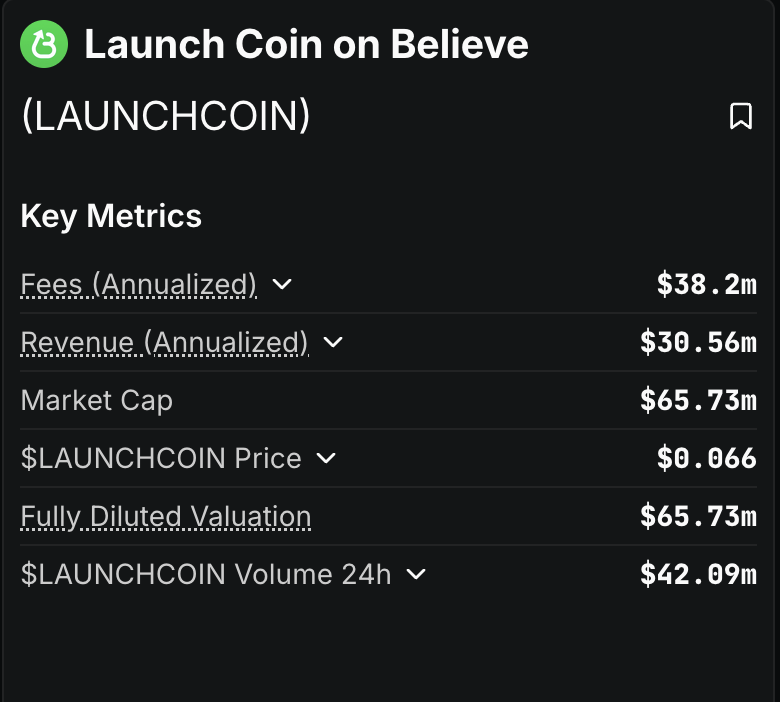This screenshot has height=702, width=780.
Task: Expand the $LAUNCHCOIN Price chevron
Action: coord(326,458)
